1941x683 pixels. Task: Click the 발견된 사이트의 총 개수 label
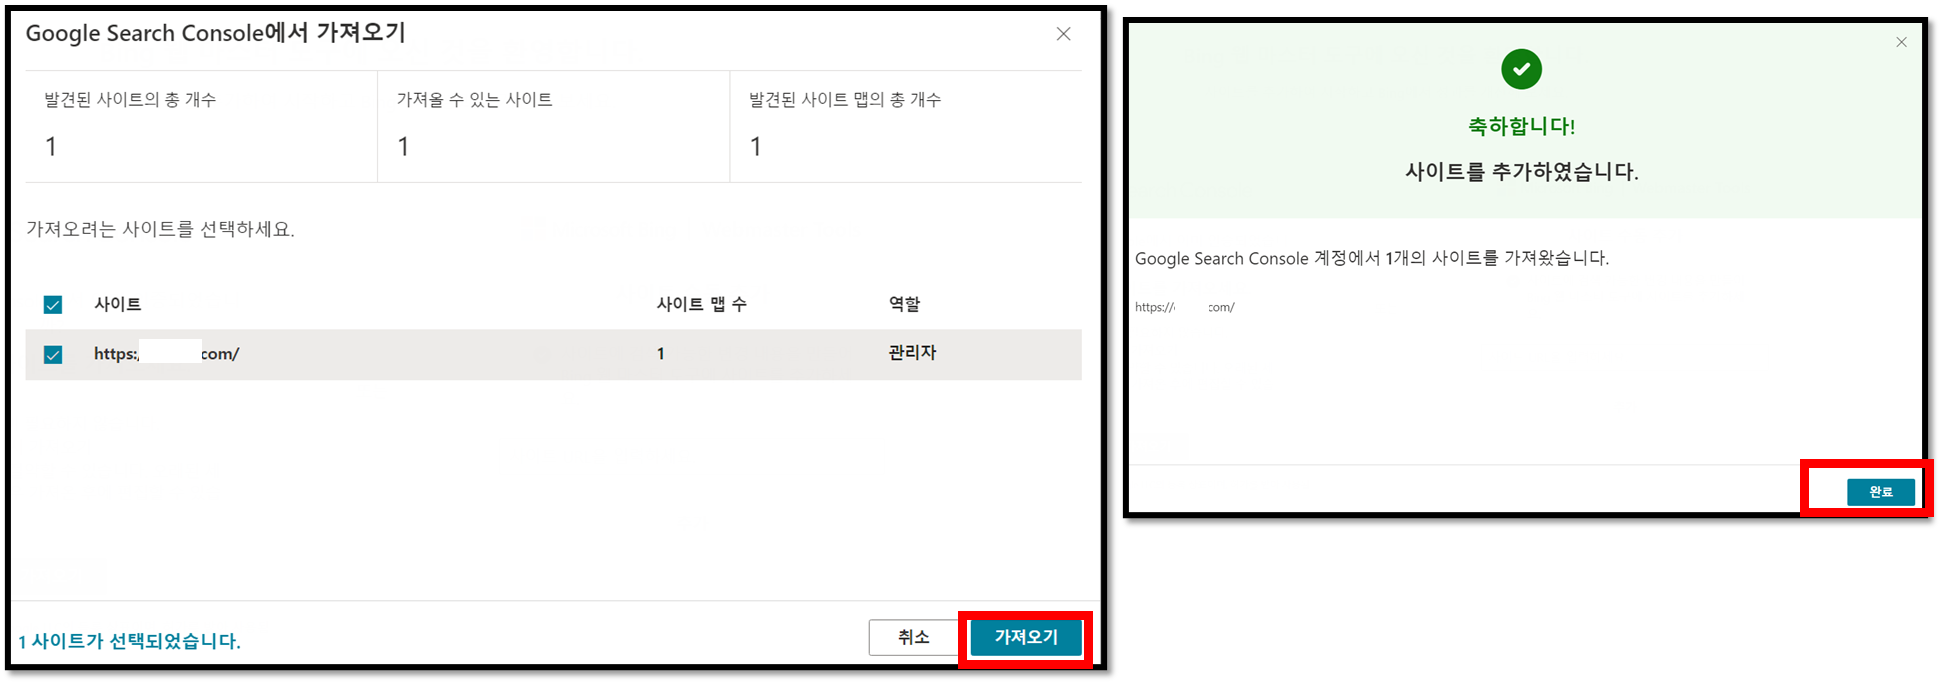(130, 100)
